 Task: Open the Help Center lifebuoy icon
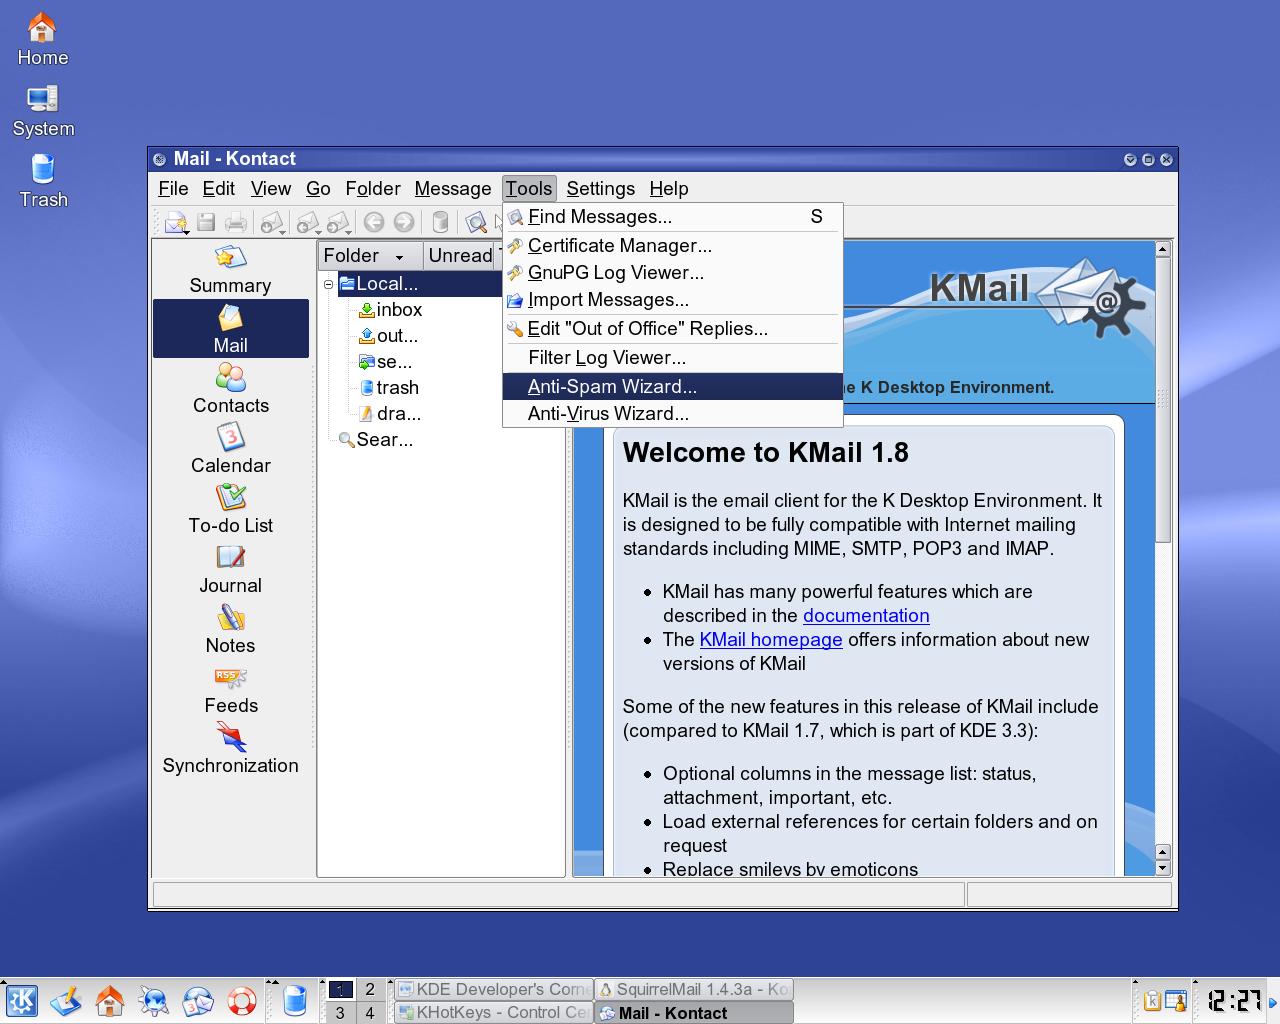(x=242, y=1000)
